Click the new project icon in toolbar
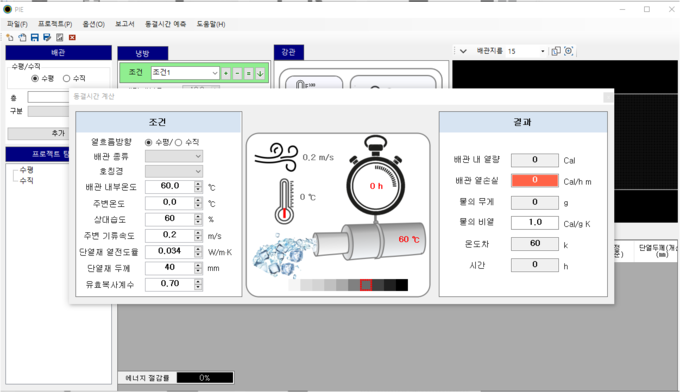The height and width of the screenshot is (392, 680). click(x=10, y=38)
